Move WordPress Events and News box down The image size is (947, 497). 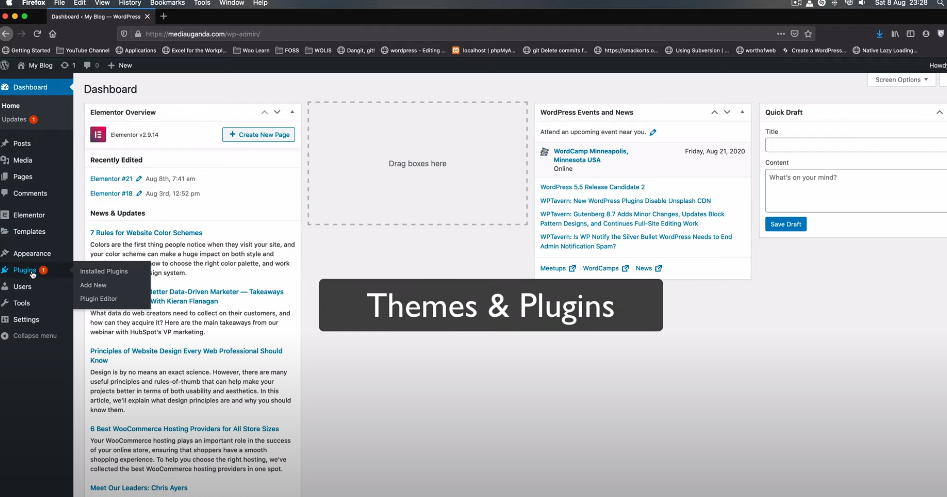point(727,112)
